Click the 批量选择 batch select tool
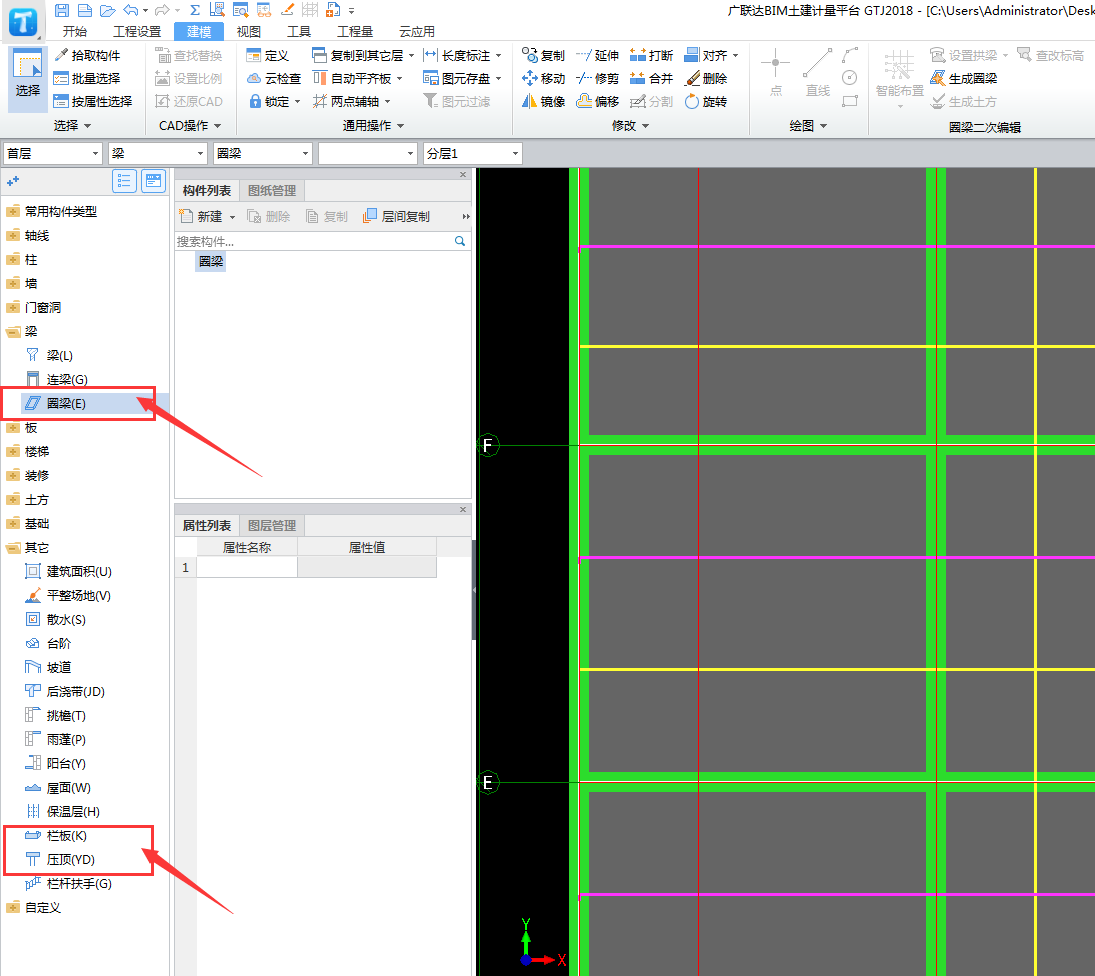This screenshot has height=976, width=1095. [87, 78]
